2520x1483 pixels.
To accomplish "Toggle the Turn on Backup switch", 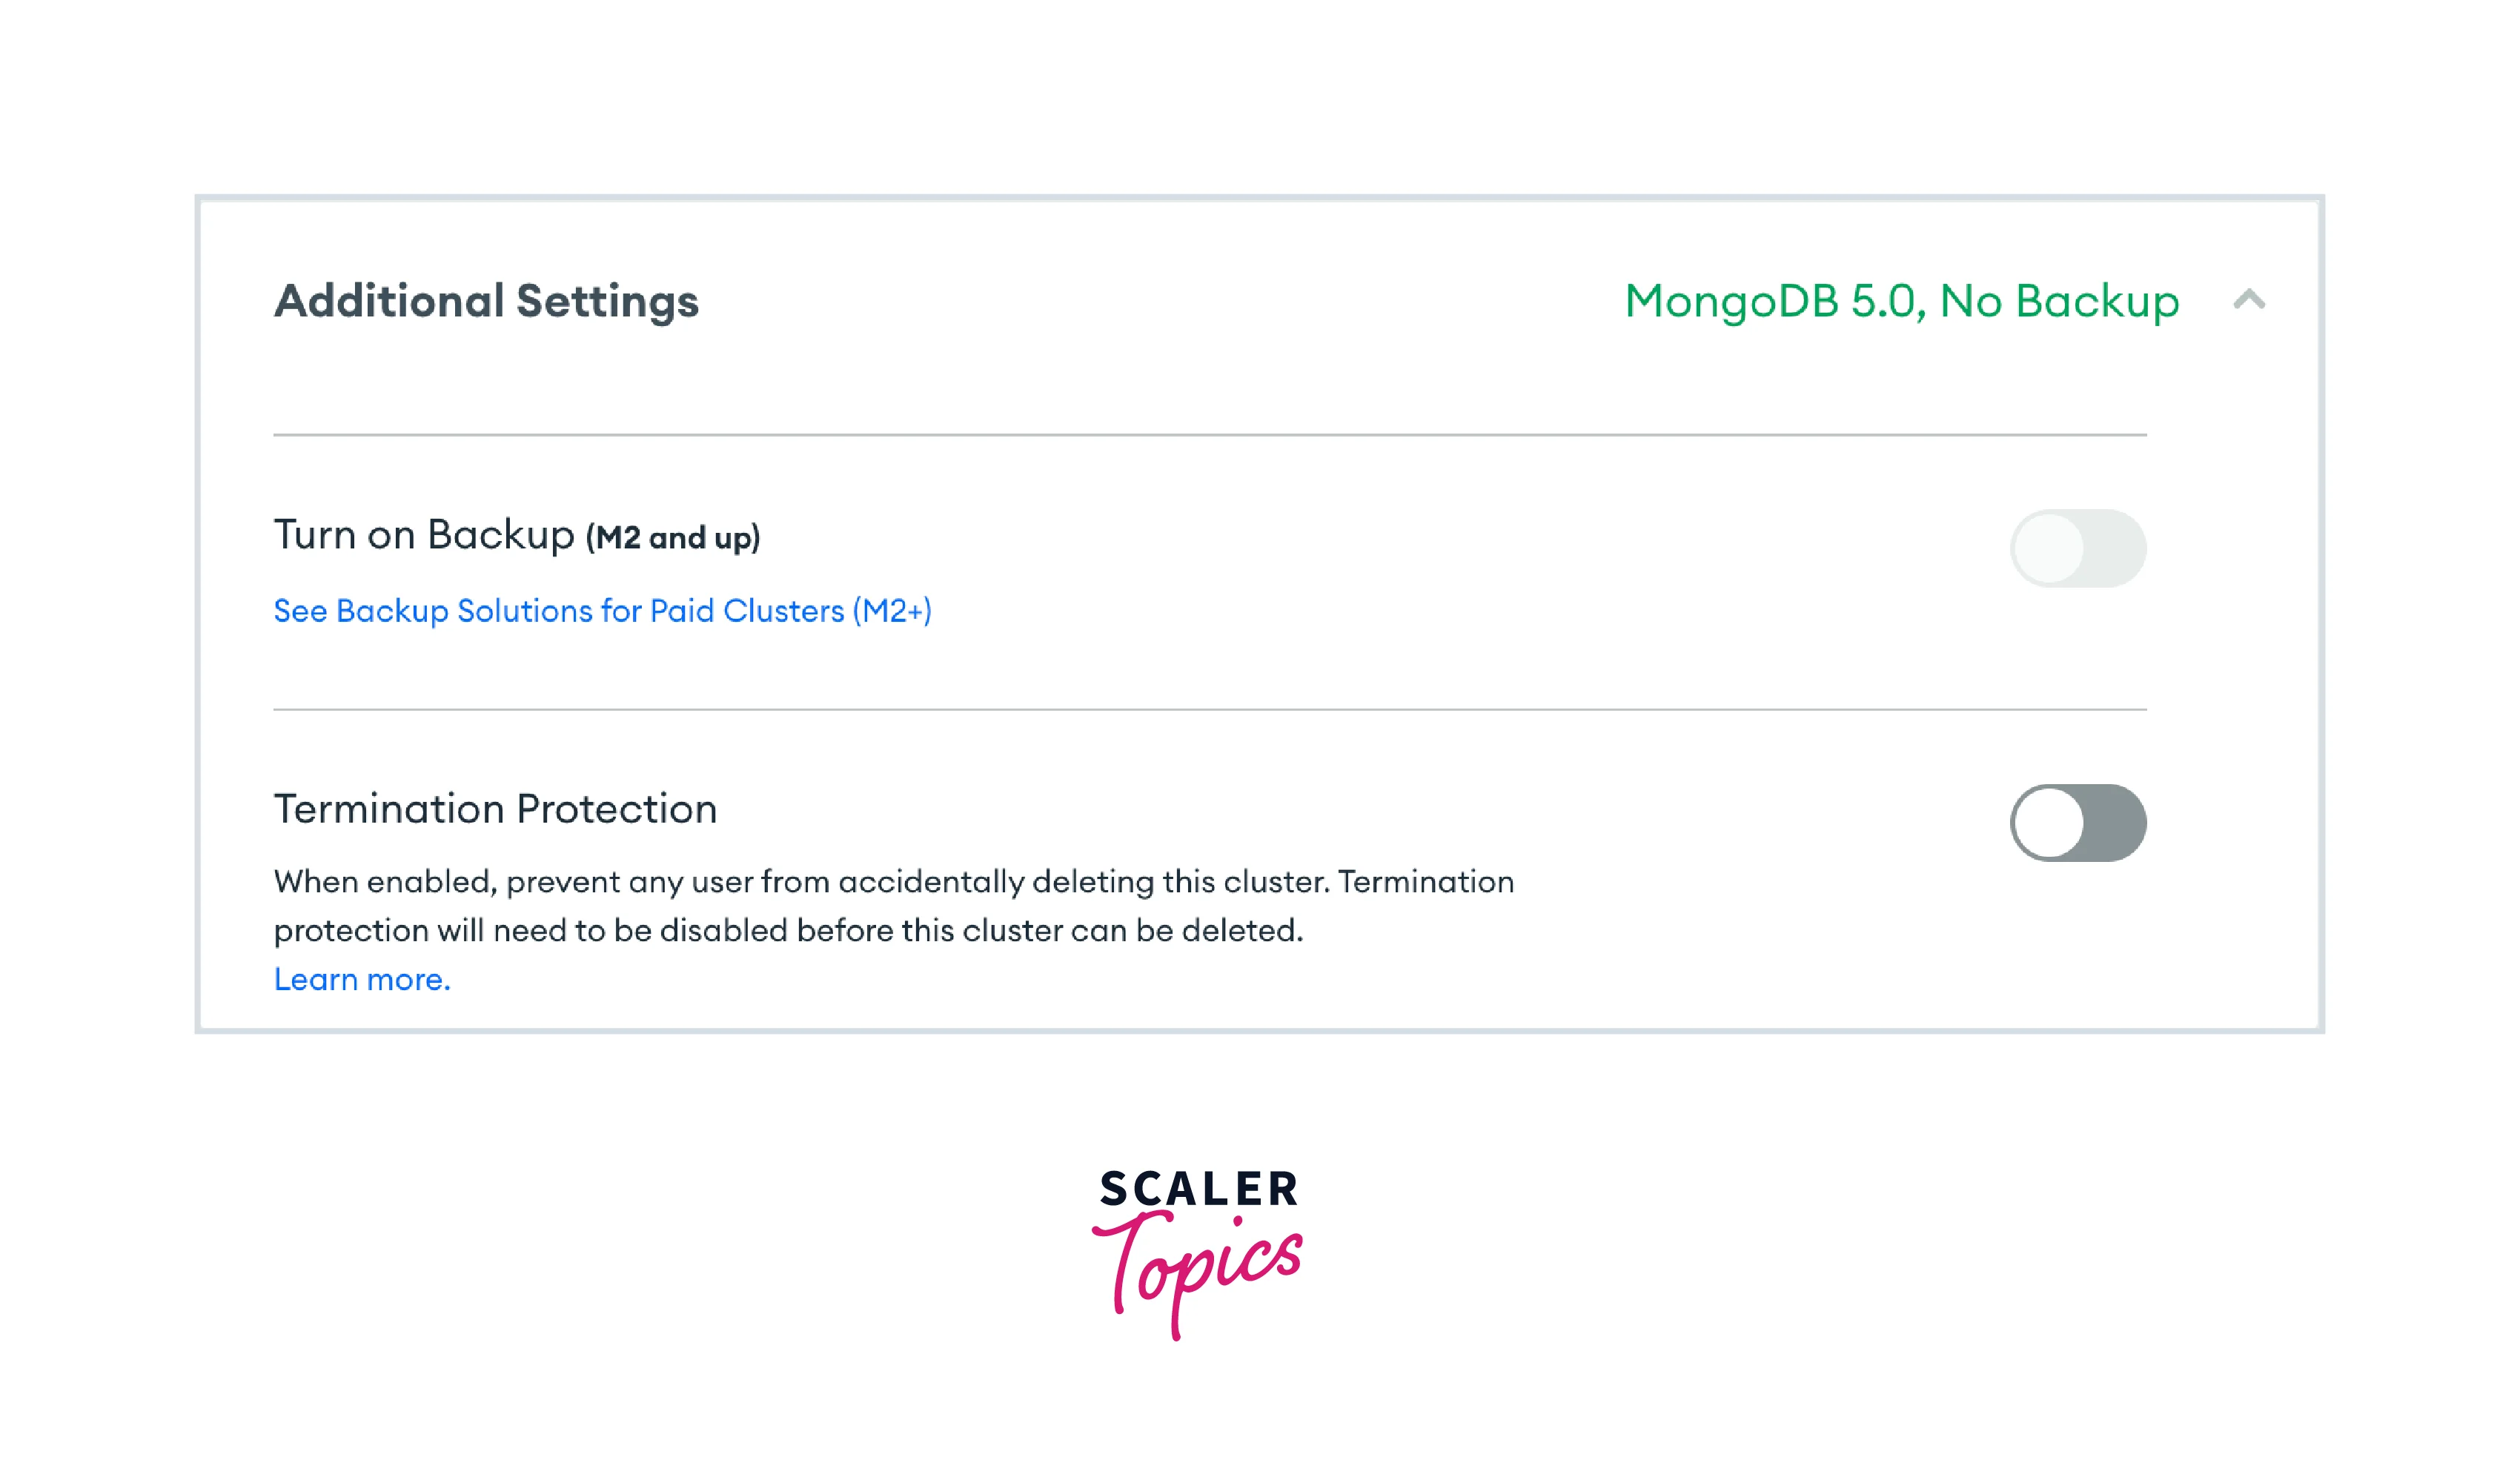I will pos(2078,548).
